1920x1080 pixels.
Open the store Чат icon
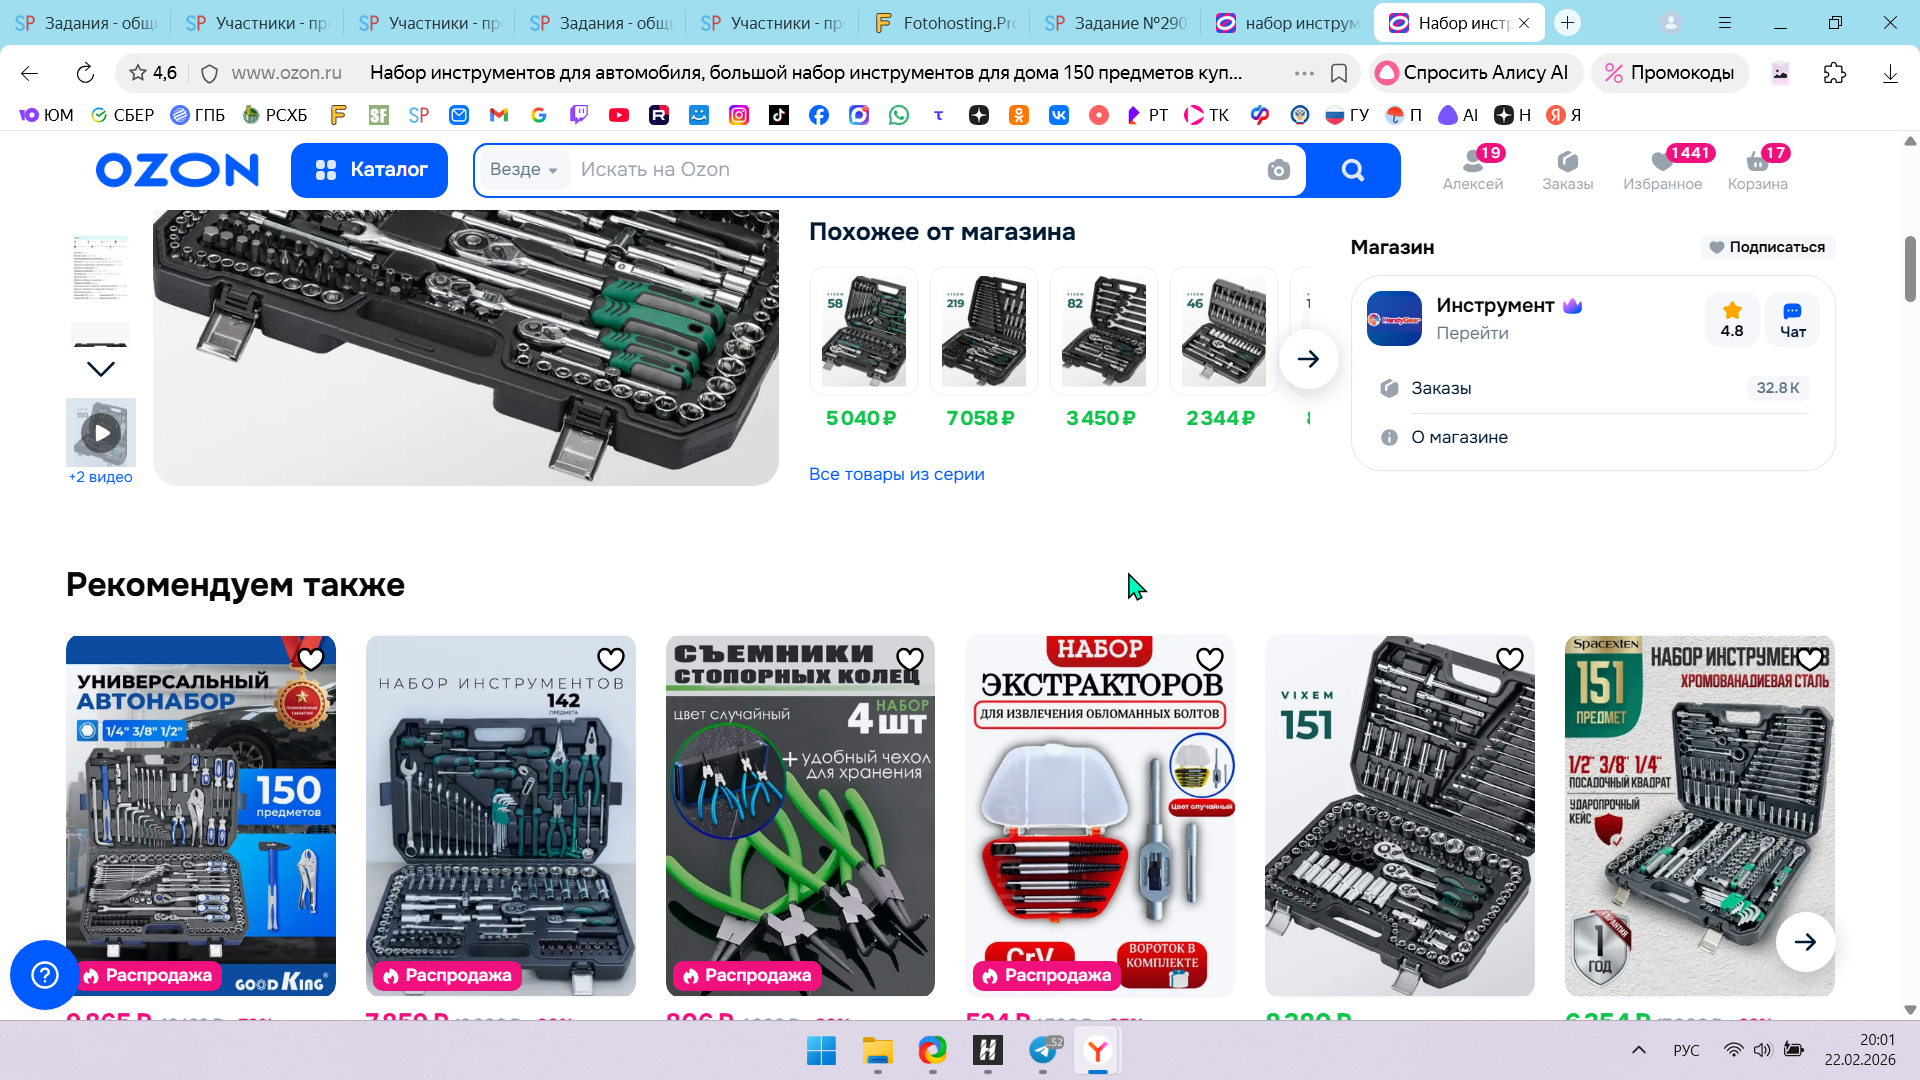pyautogui.click(x=1792, y=319)
